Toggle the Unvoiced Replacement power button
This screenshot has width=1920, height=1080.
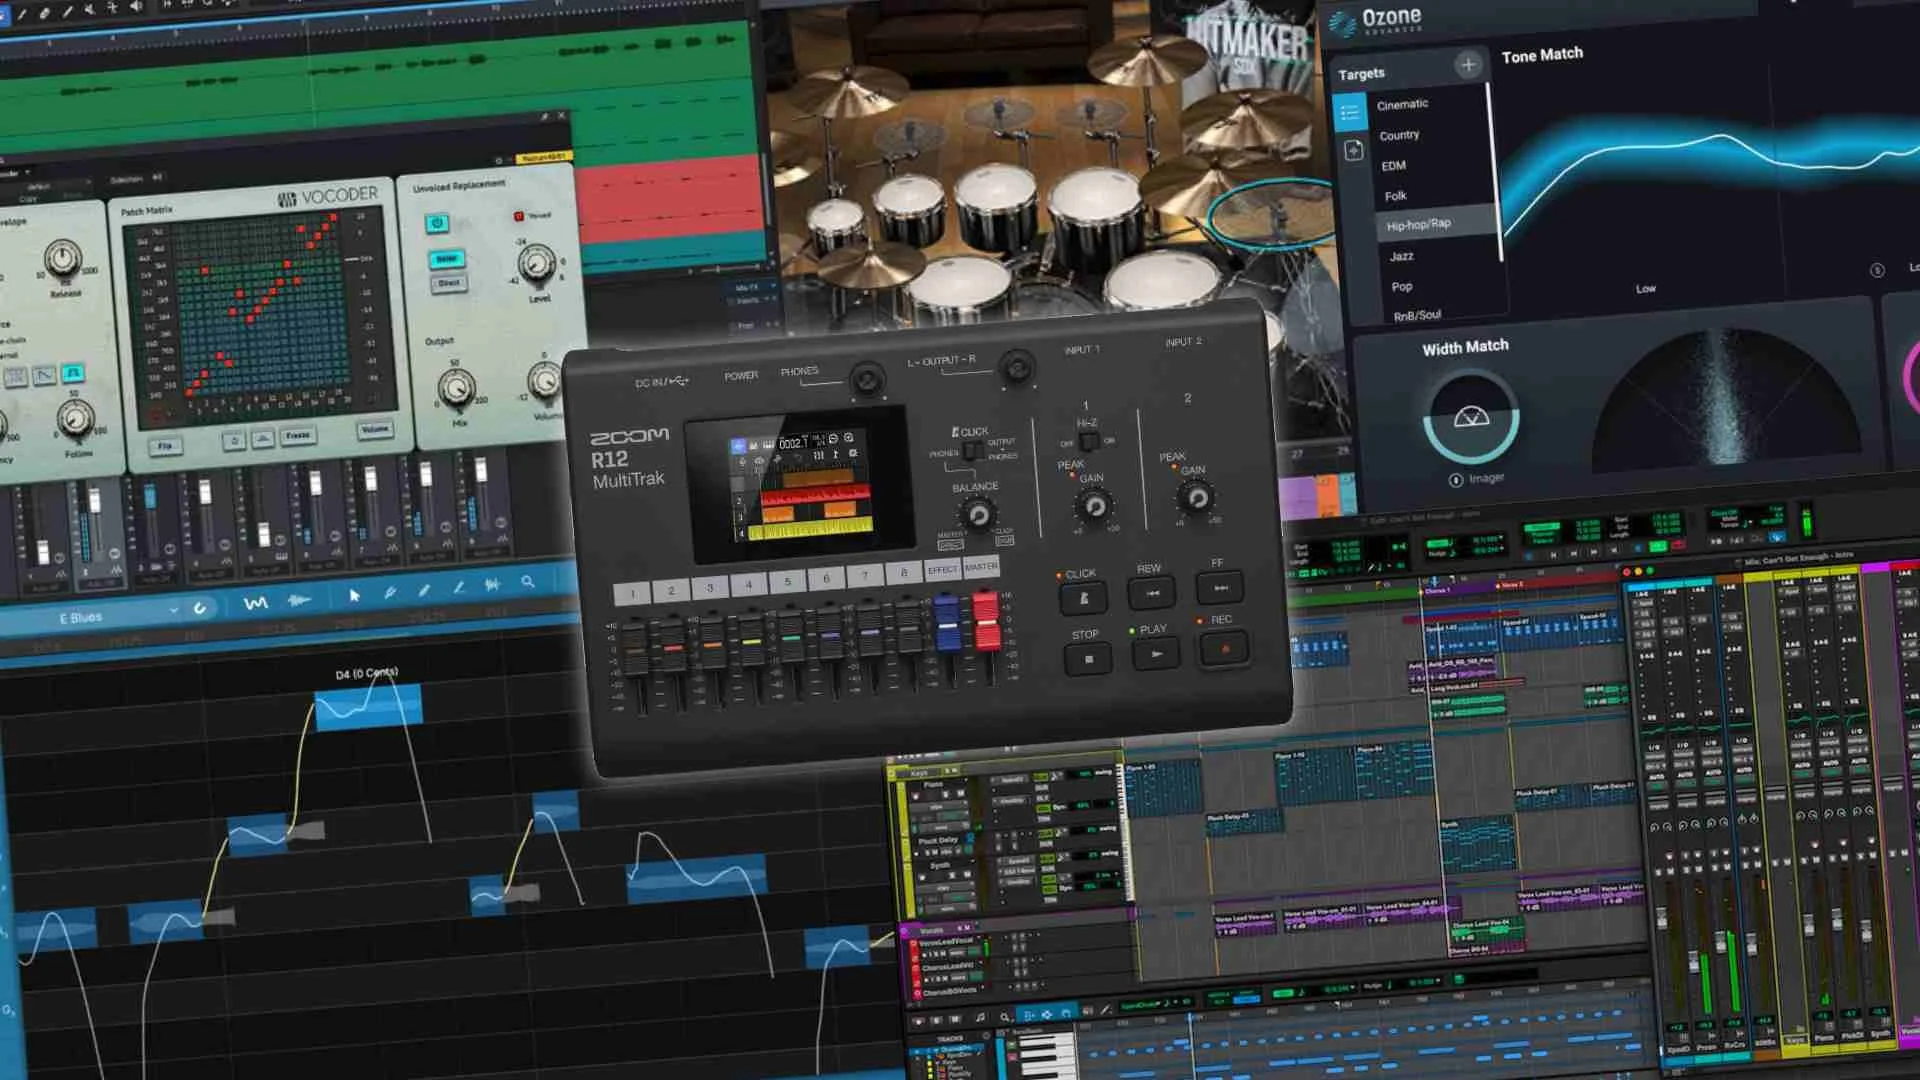pos(436,223)
